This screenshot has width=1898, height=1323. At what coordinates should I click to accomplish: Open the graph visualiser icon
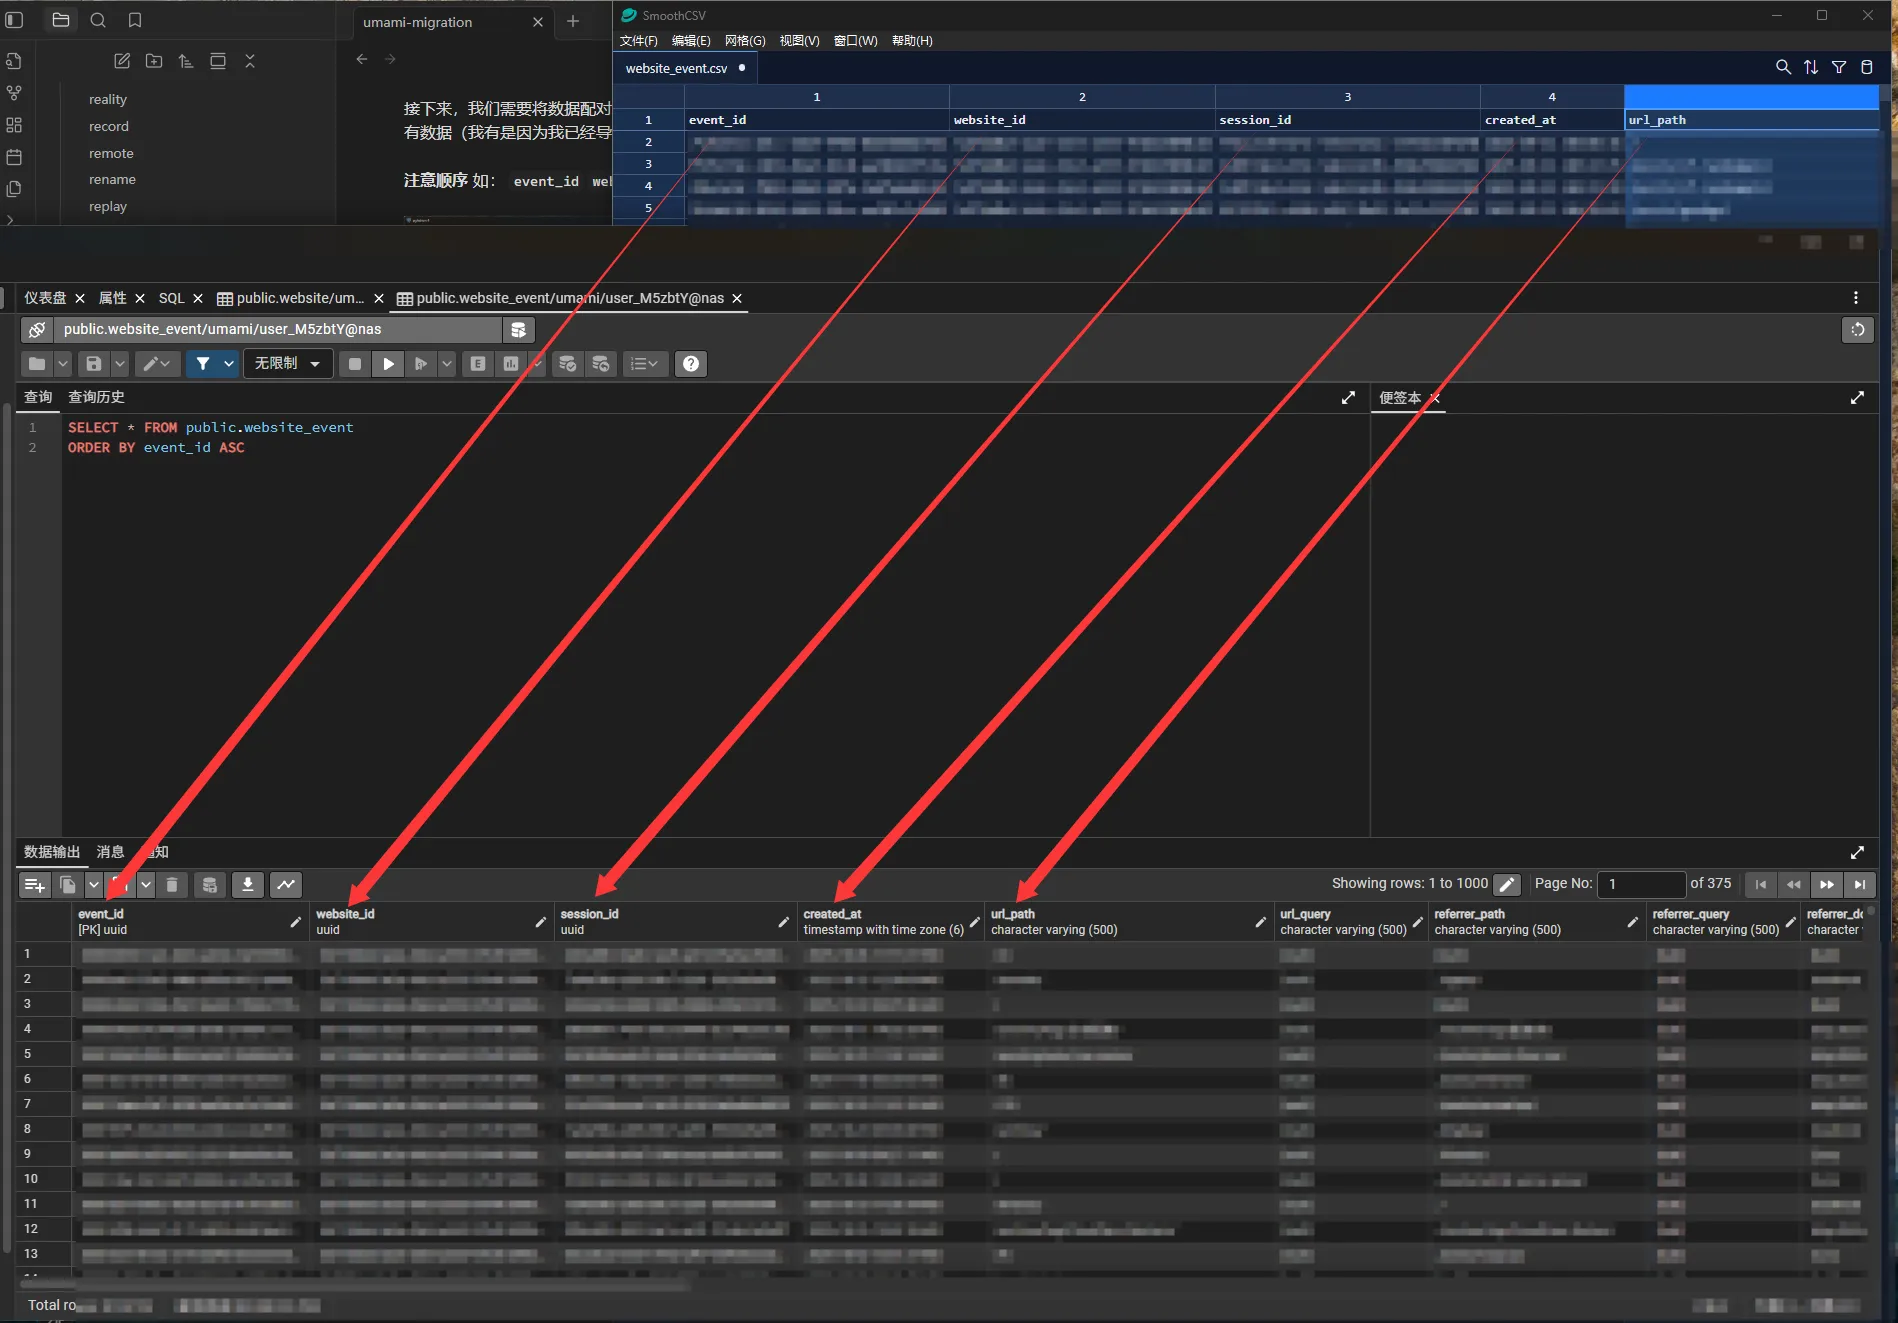(x=286, y=885)
